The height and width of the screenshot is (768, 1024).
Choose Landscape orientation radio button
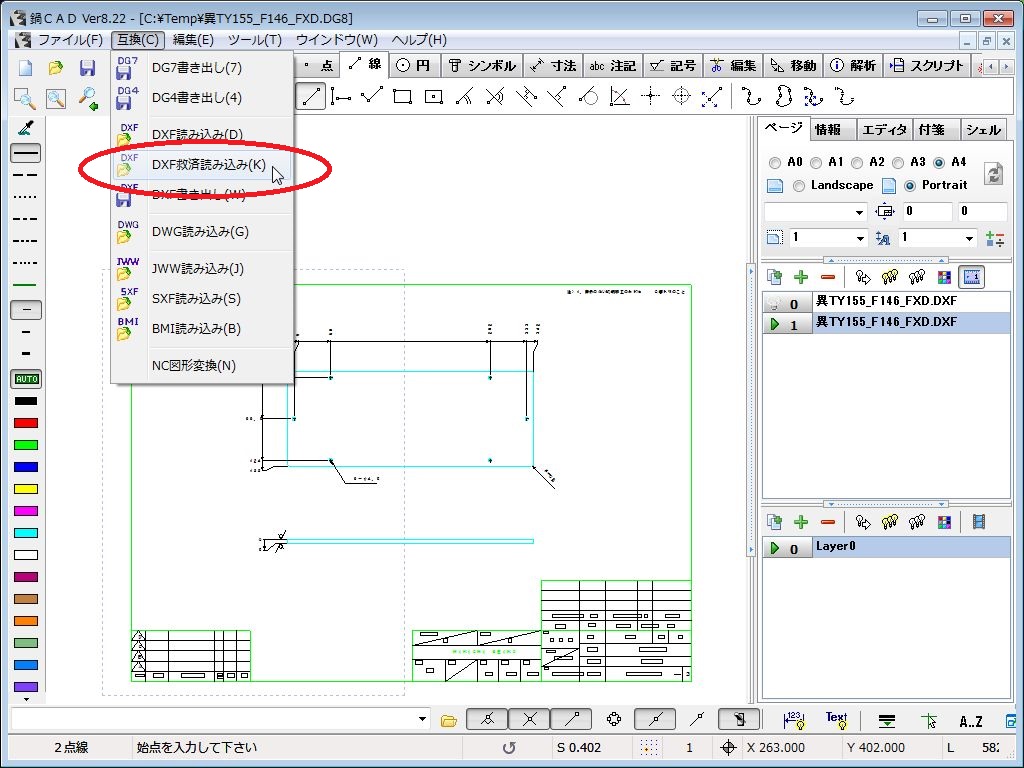(x=799, y=186)
